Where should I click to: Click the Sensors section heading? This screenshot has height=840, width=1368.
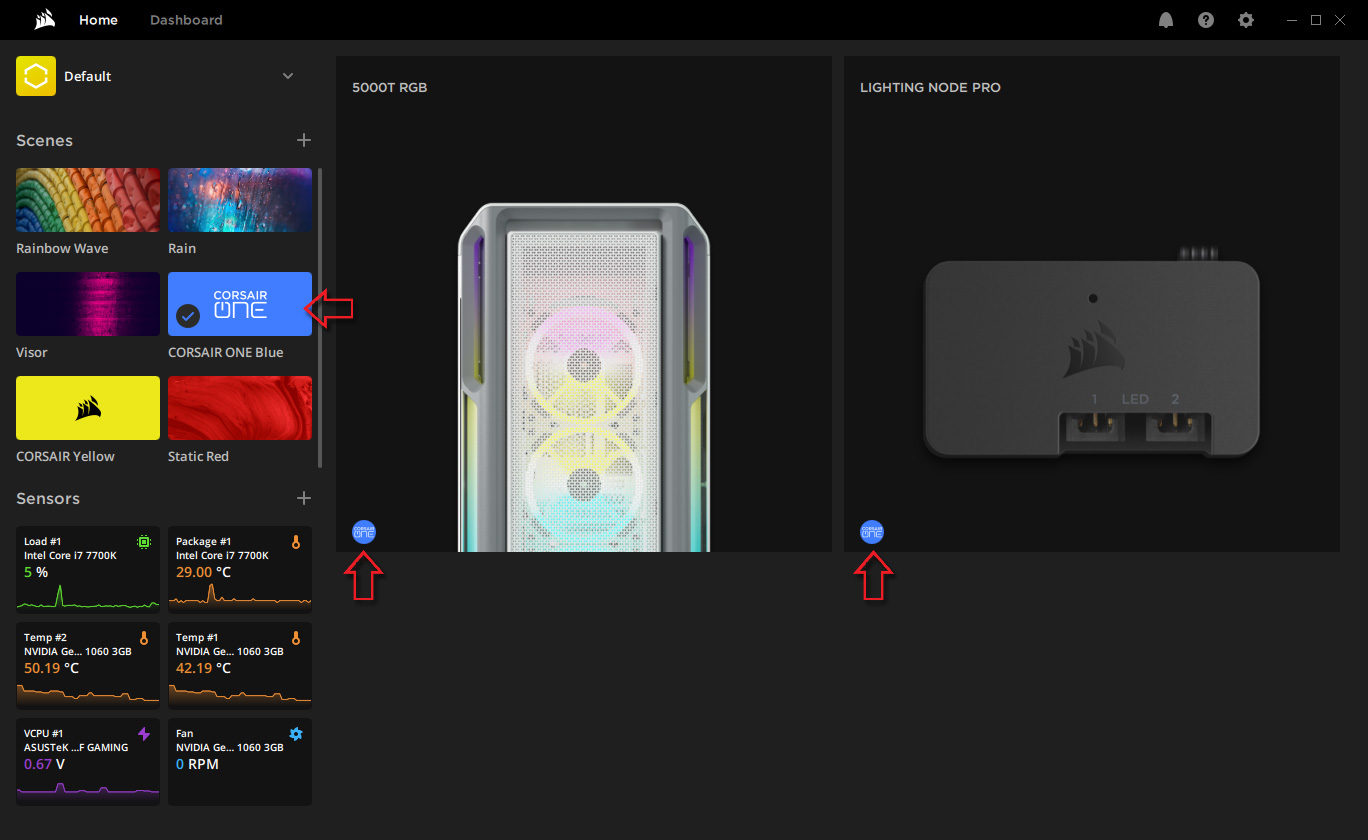pyautogui.click(x=48, y=499)
